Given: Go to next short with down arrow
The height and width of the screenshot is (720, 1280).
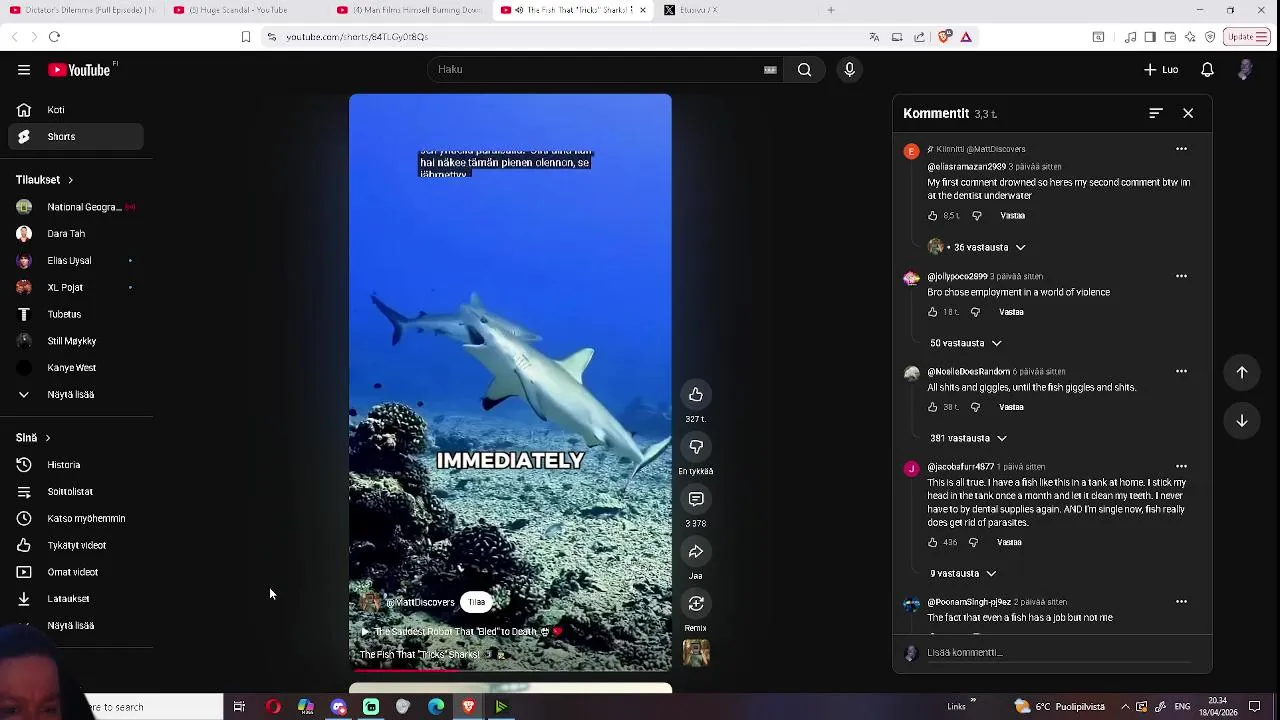Looking at the screenshot, I should 1242,421.
